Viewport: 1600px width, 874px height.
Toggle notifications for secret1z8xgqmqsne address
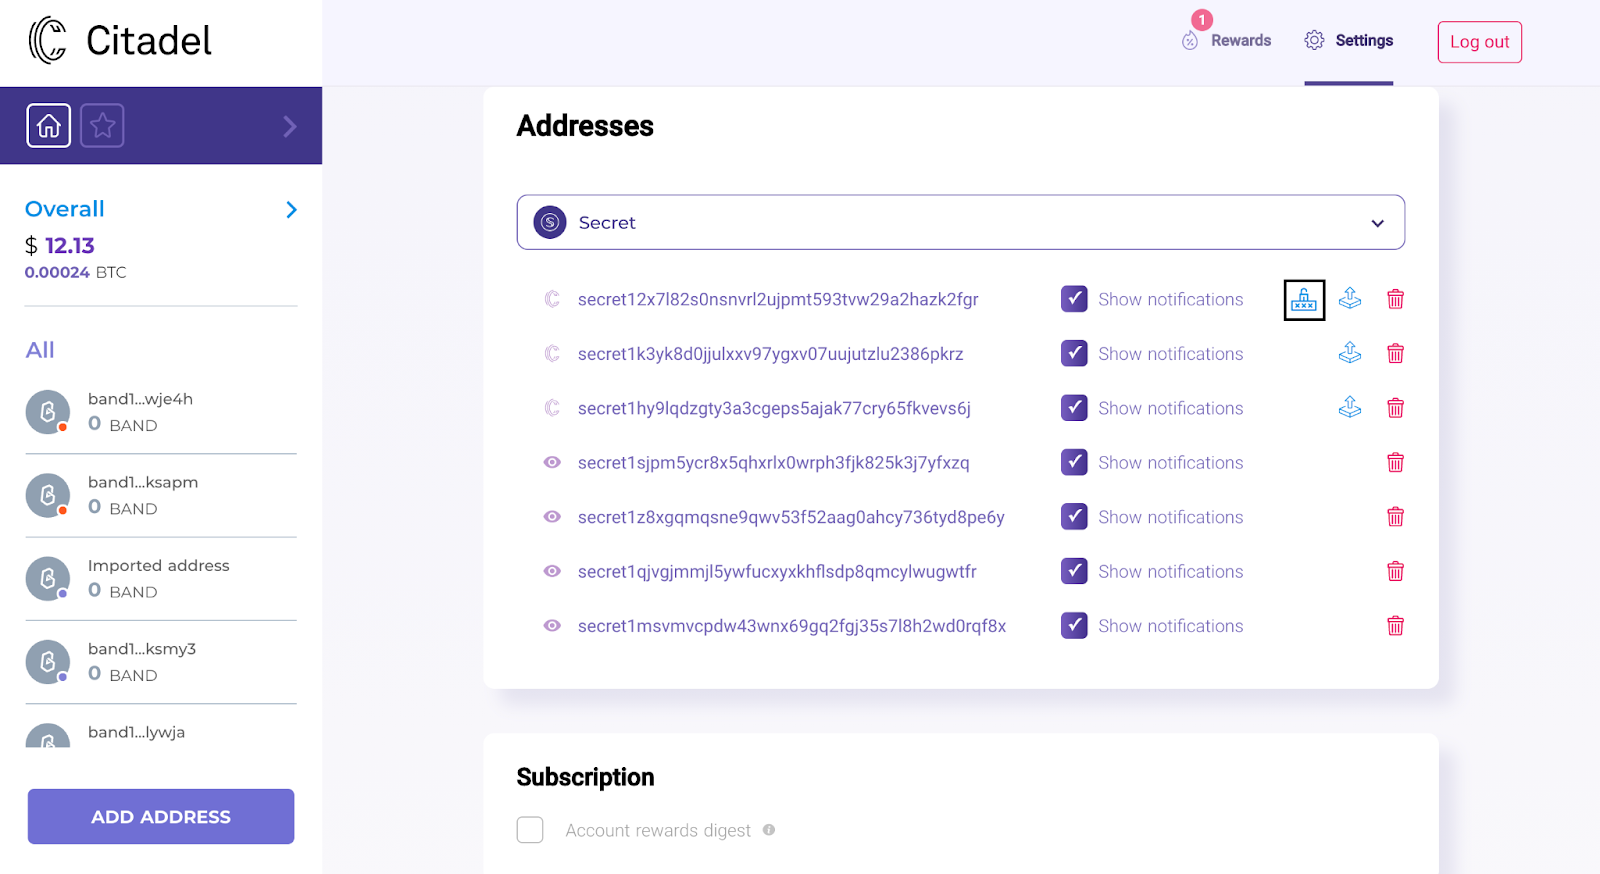pos(1074,517)
